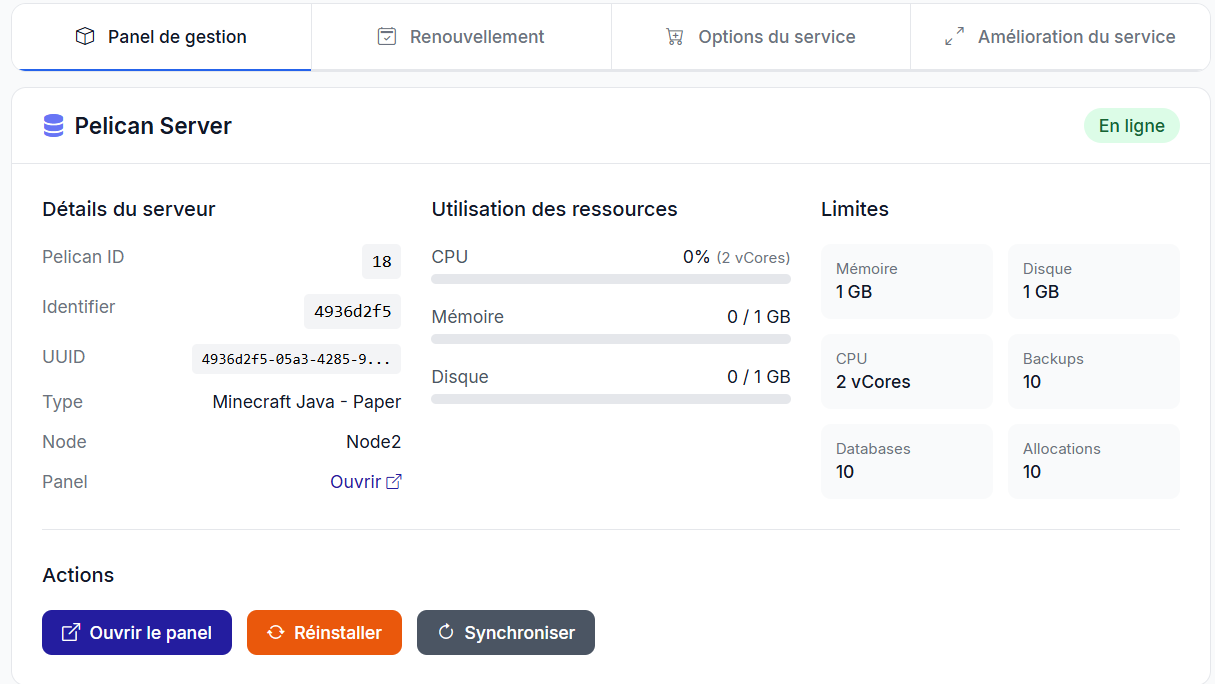Click the En ligne status badge
The image size is (1215, 684).
point(1131,126)
